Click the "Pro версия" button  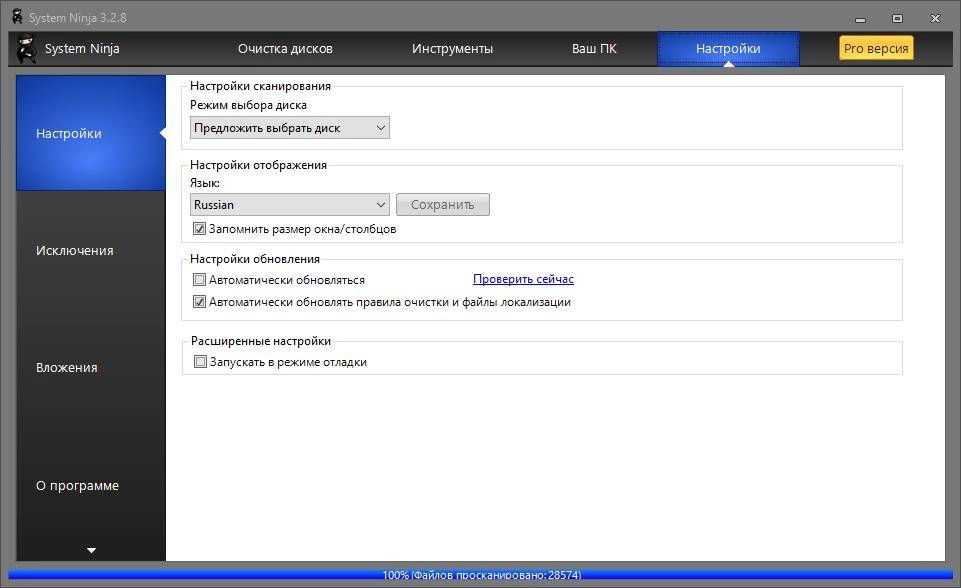click(876, 48)
